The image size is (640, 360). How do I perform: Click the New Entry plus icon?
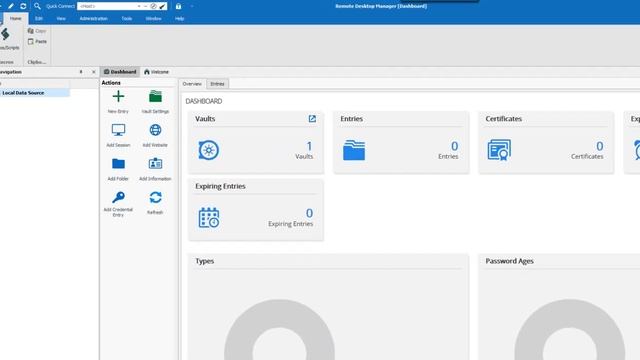pyautogui.click(x=118, y=96)
